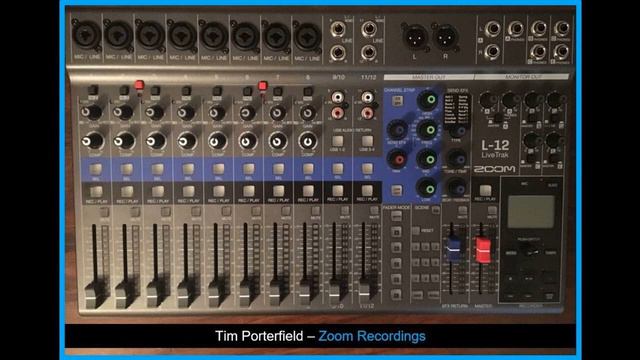Click the red RCA input jack on 11/12
Image resolution: width=640 pixels, height=360 pixels.
(x=367, y=113)
